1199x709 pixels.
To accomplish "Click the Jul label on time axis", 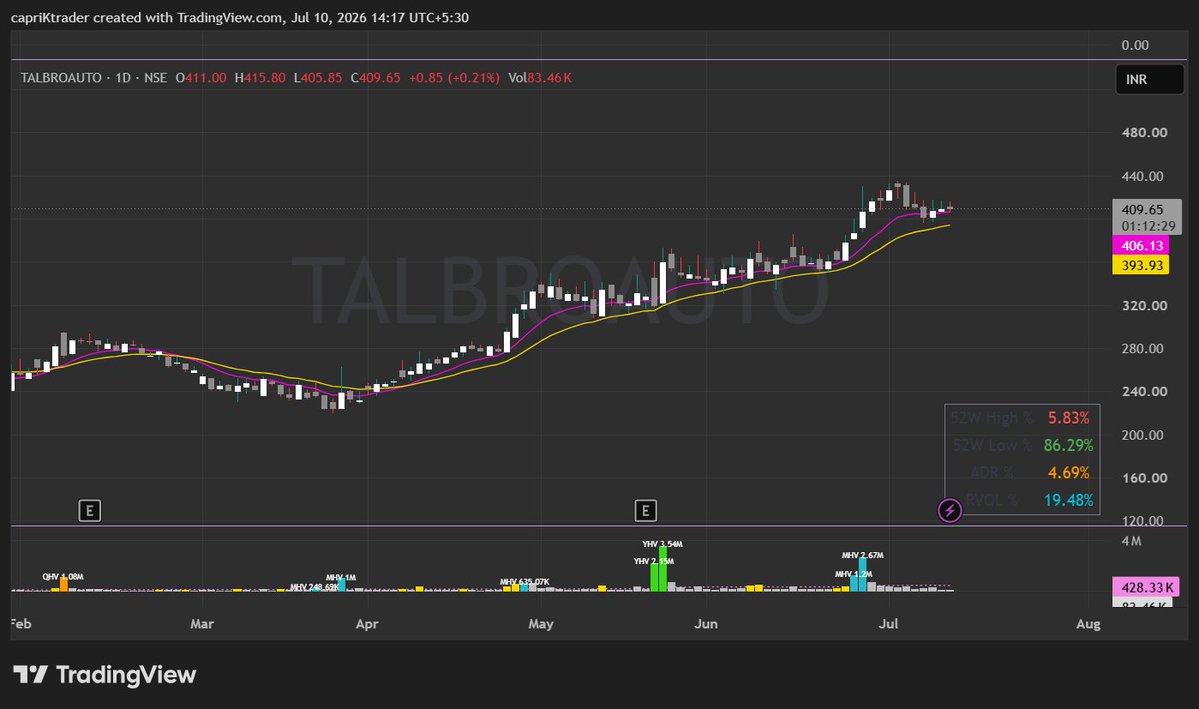I will coord(888,624).
